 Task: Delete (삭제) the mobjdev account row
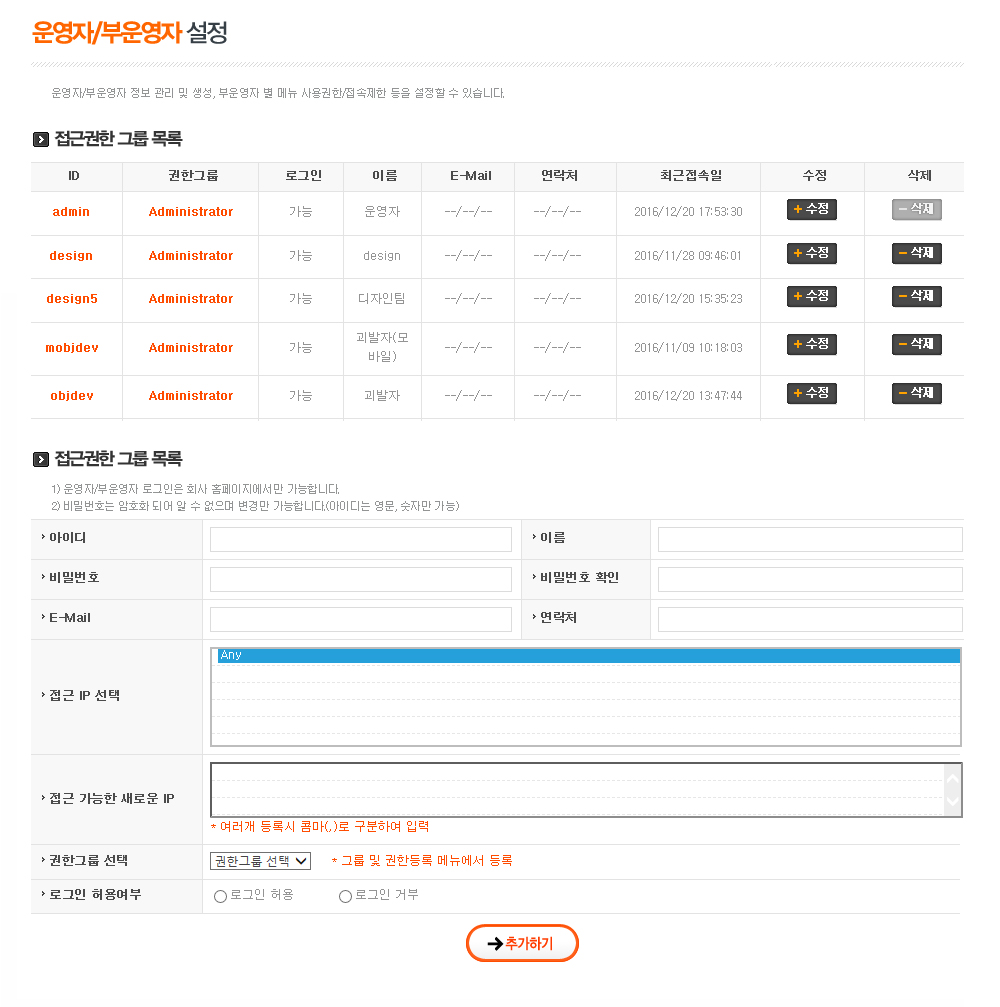[916, 345]
